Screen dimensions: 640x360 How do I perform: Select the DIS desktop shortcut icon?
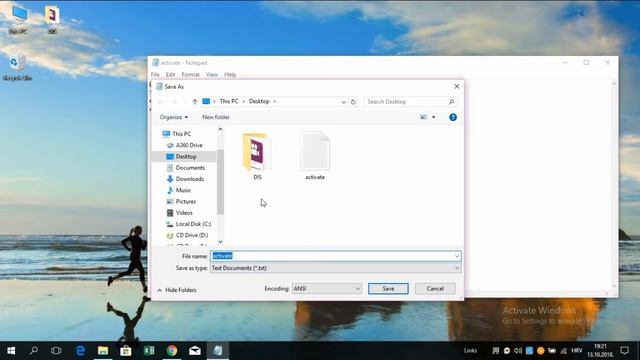(x=52, y=19)
